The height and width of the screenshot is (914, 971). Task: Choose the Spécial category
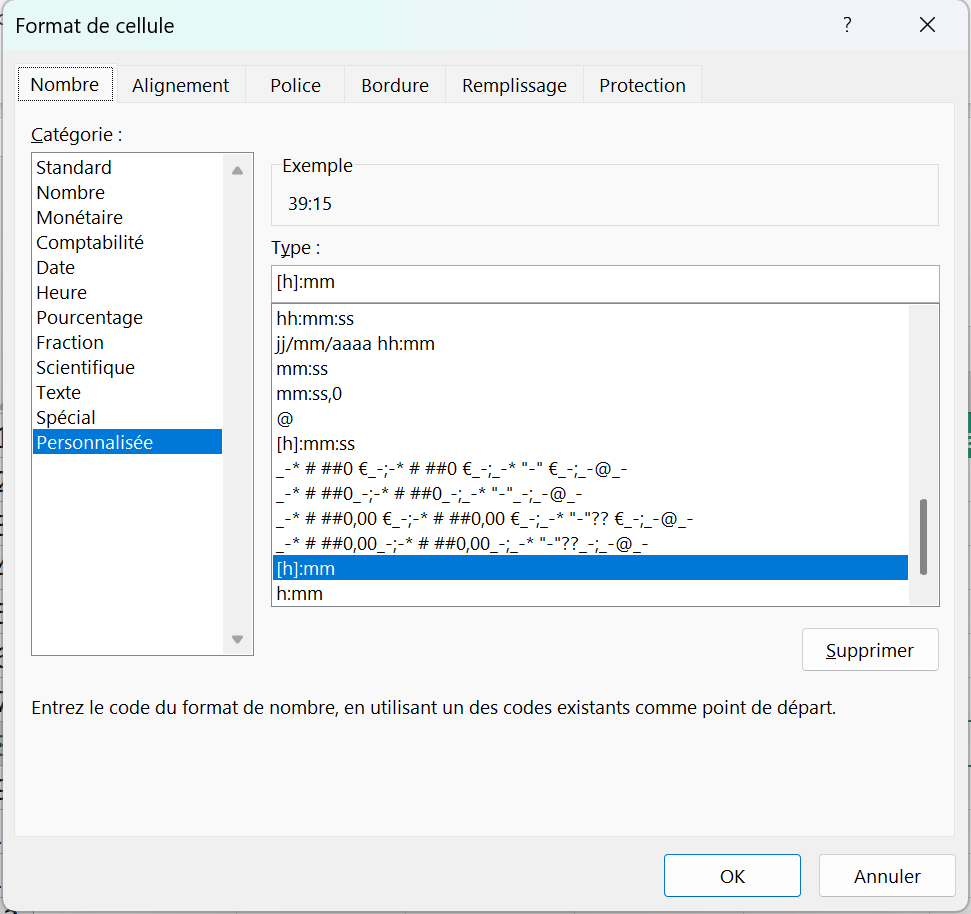[x=128, y=417]
